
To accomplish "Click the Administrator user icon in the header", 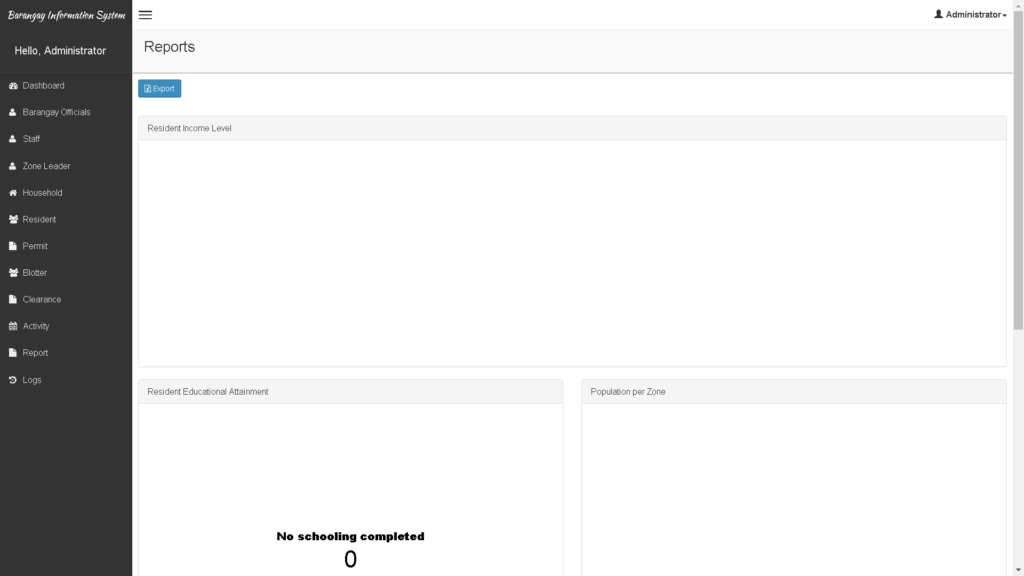I will point(937,14).
